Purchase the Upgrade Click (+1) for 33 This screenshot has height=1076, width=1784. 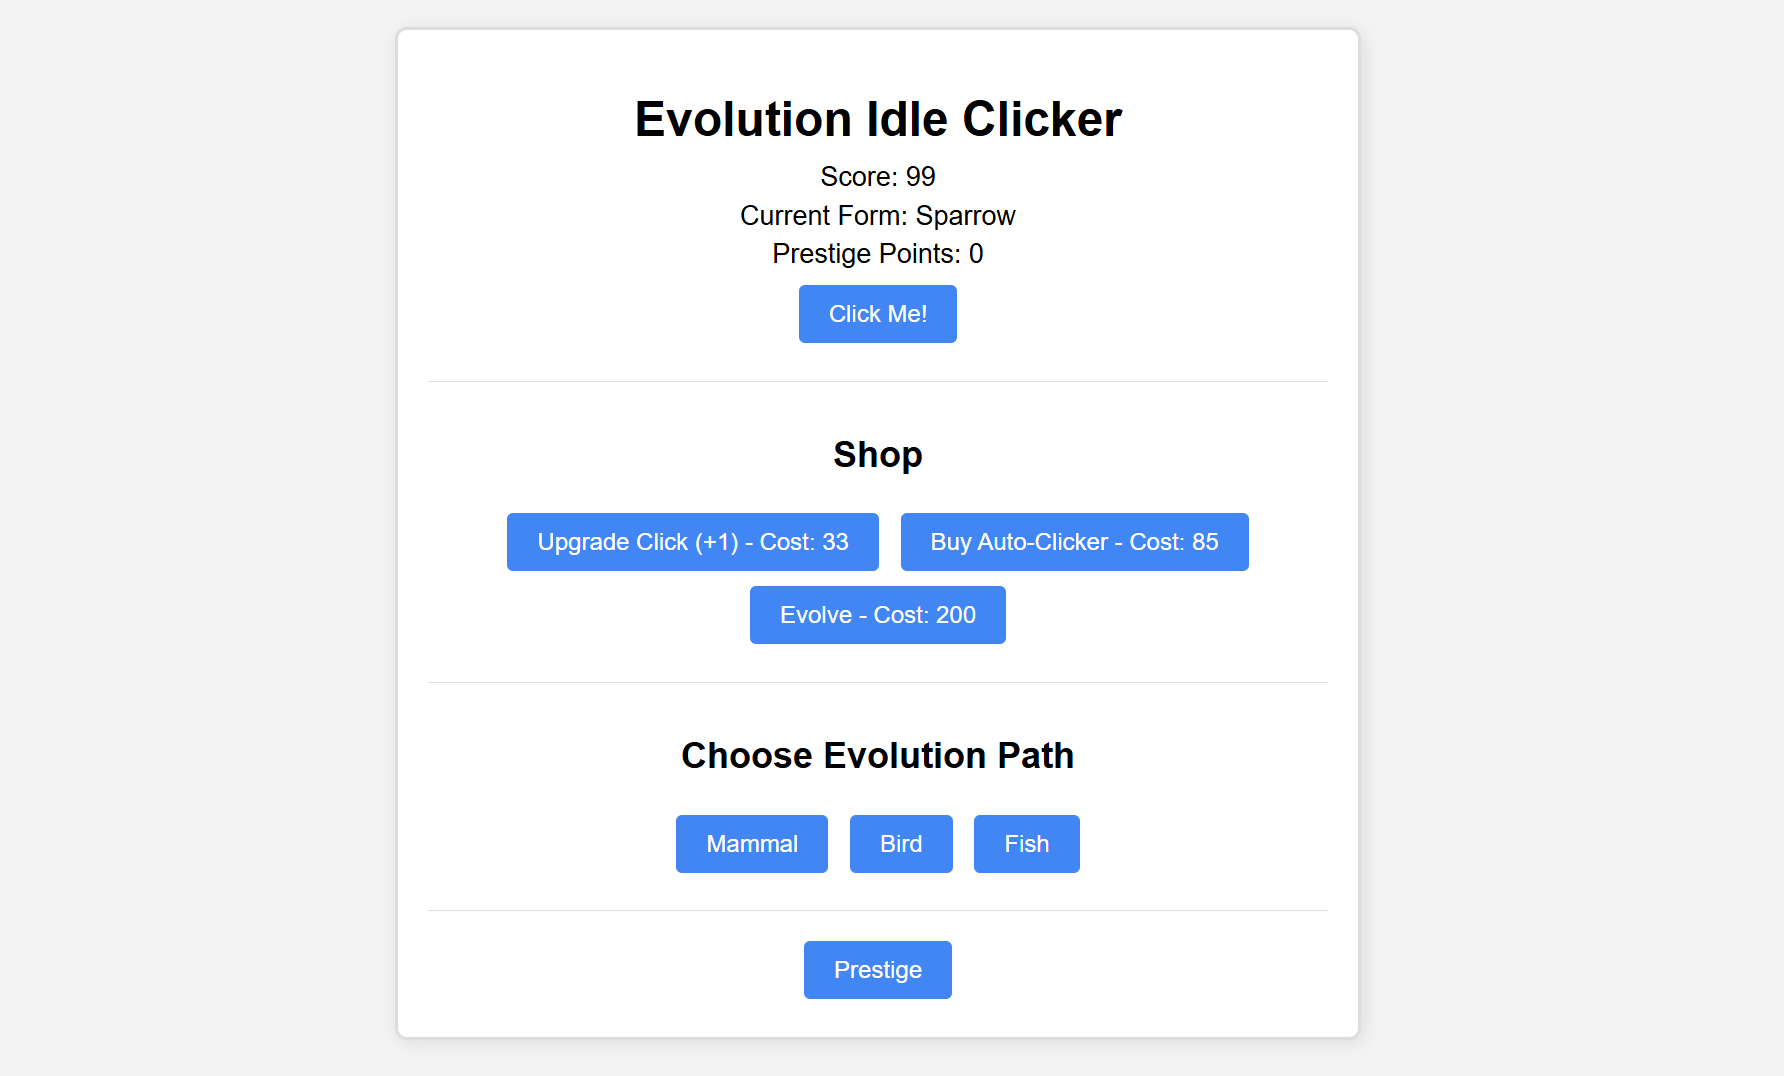(x=692, y=541)
